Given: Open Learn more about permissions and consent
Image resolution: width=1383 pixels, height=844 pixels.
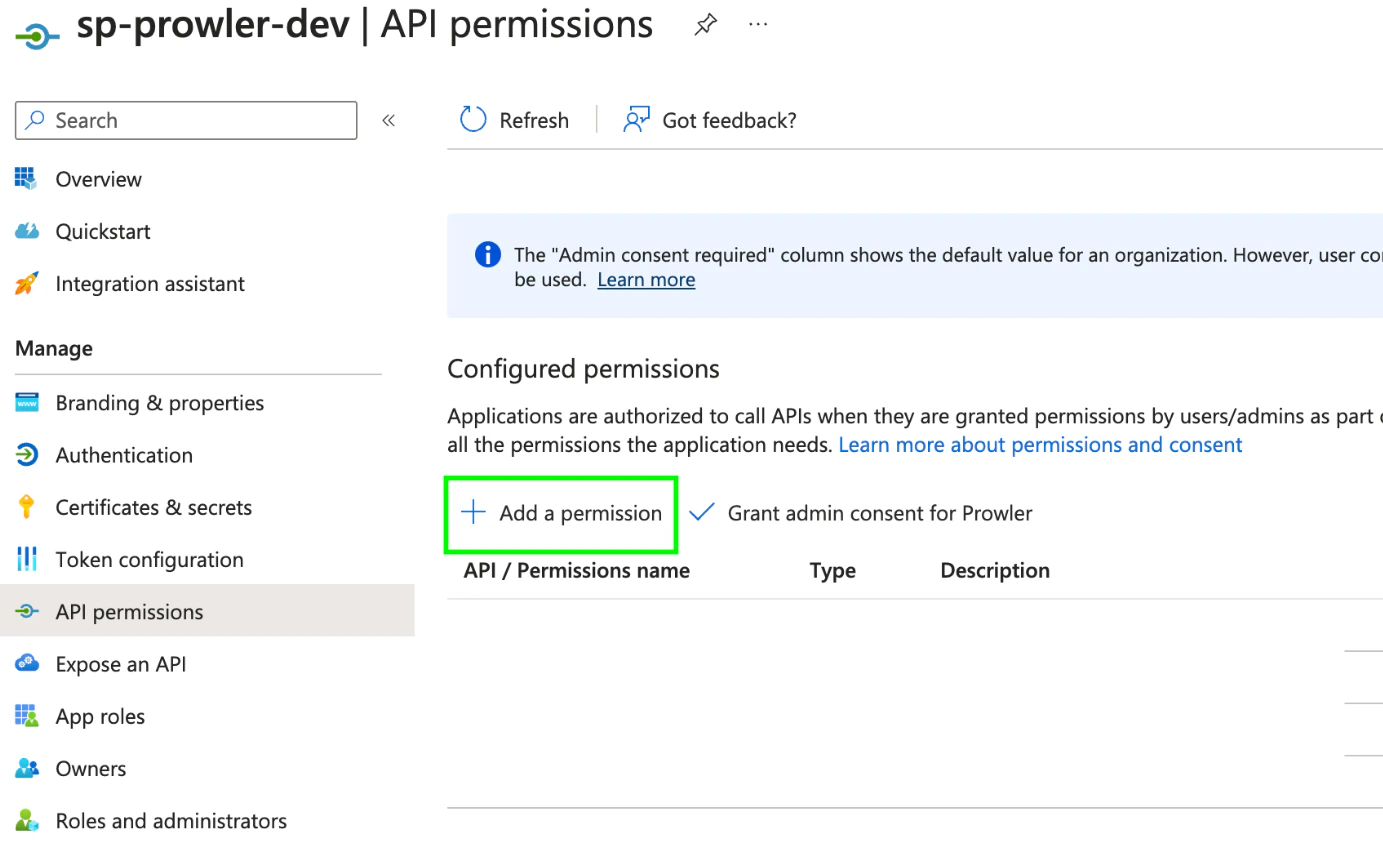Looking at the screenshot, I should 1040,444.
